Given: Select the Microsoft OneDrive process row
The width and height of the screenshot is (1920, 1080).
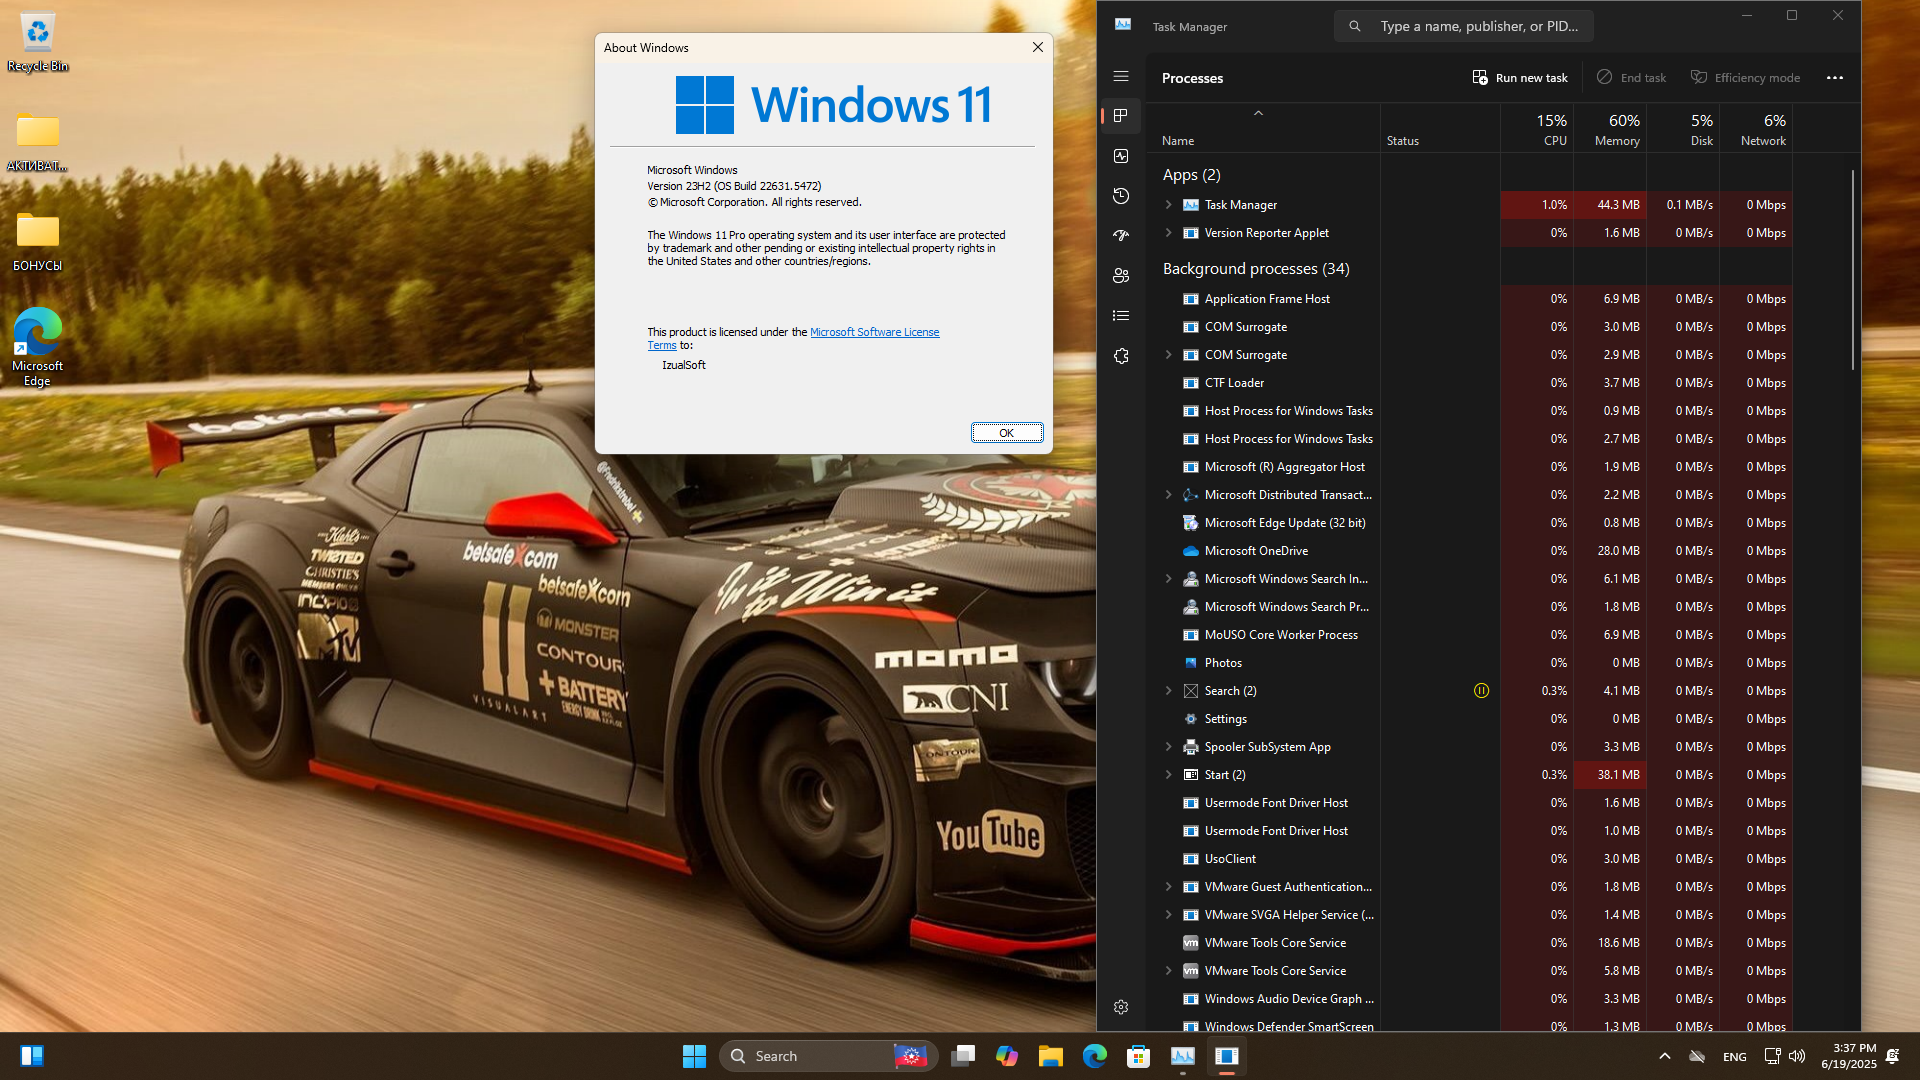Looking at the screenshot, I should point(1469,550).
